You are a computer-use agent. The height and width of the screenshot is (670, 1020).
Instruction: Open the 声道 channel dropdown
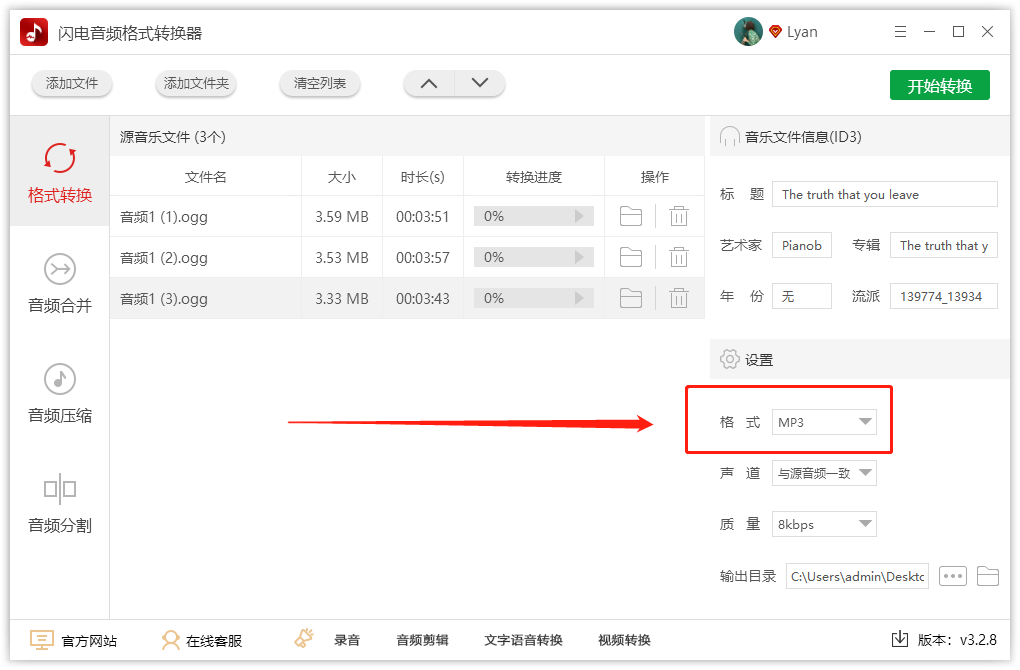click(824, 473)
